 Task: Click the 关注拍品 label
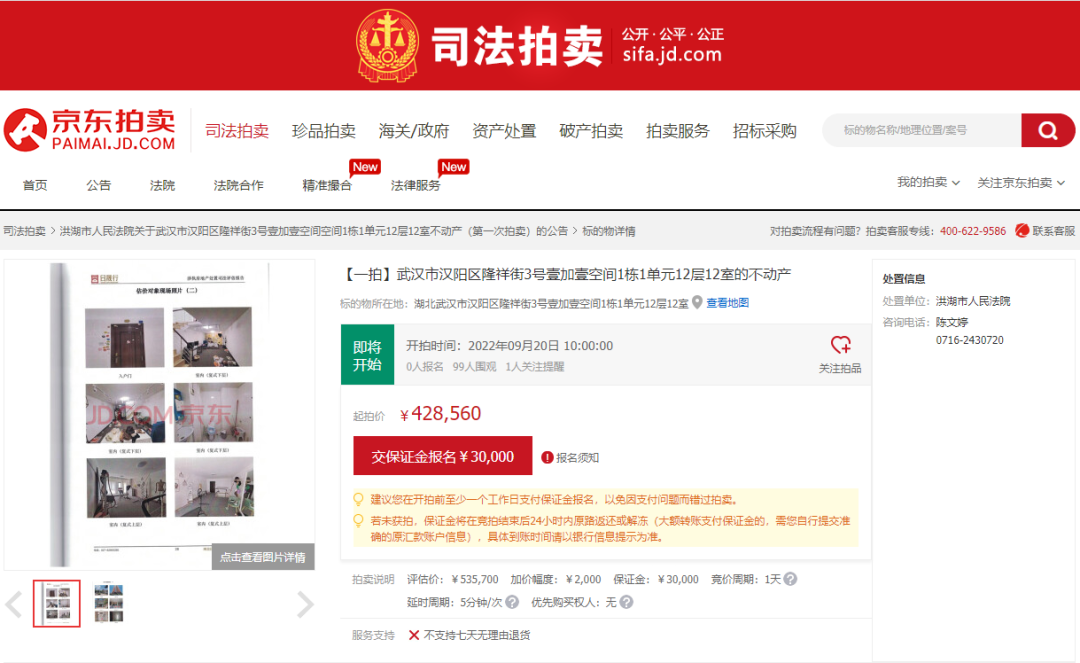pos(840,368)
